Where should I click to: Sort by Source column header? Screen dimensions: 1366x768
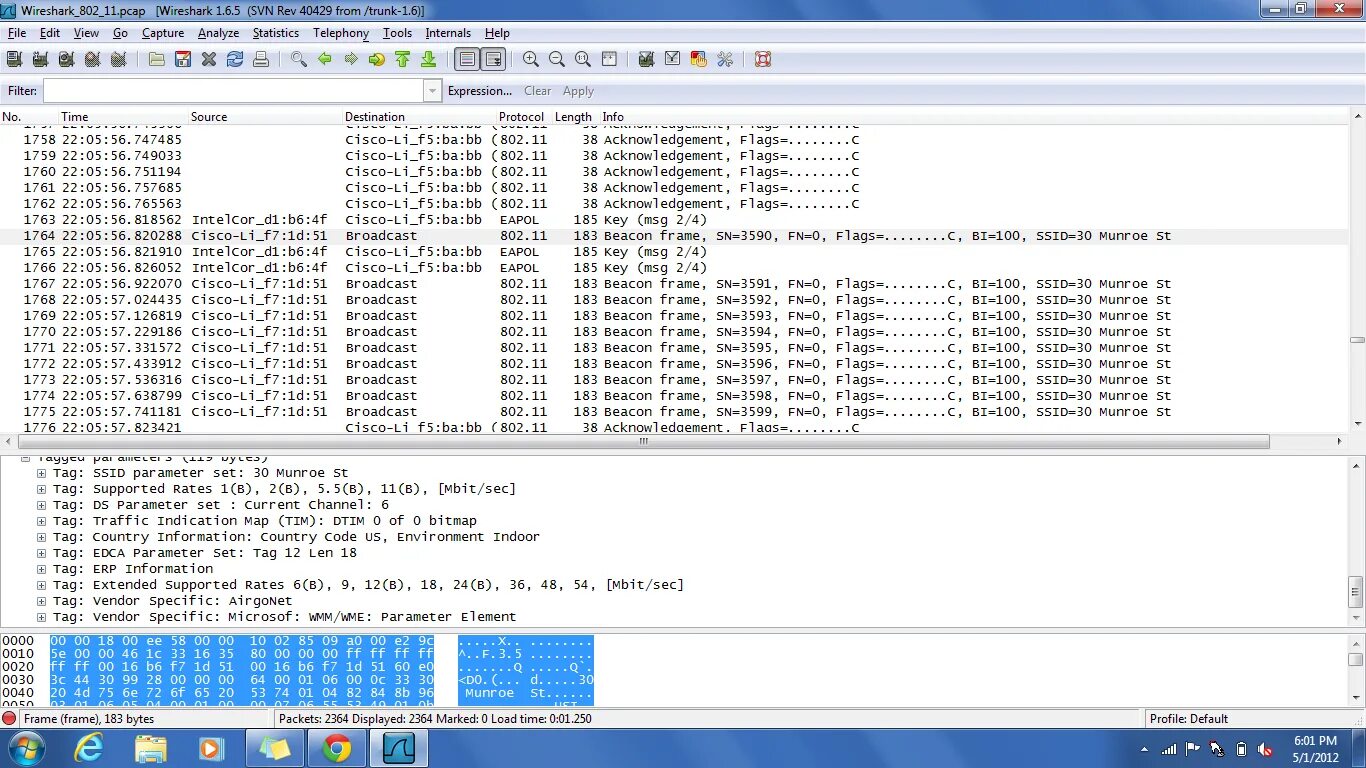265,117
